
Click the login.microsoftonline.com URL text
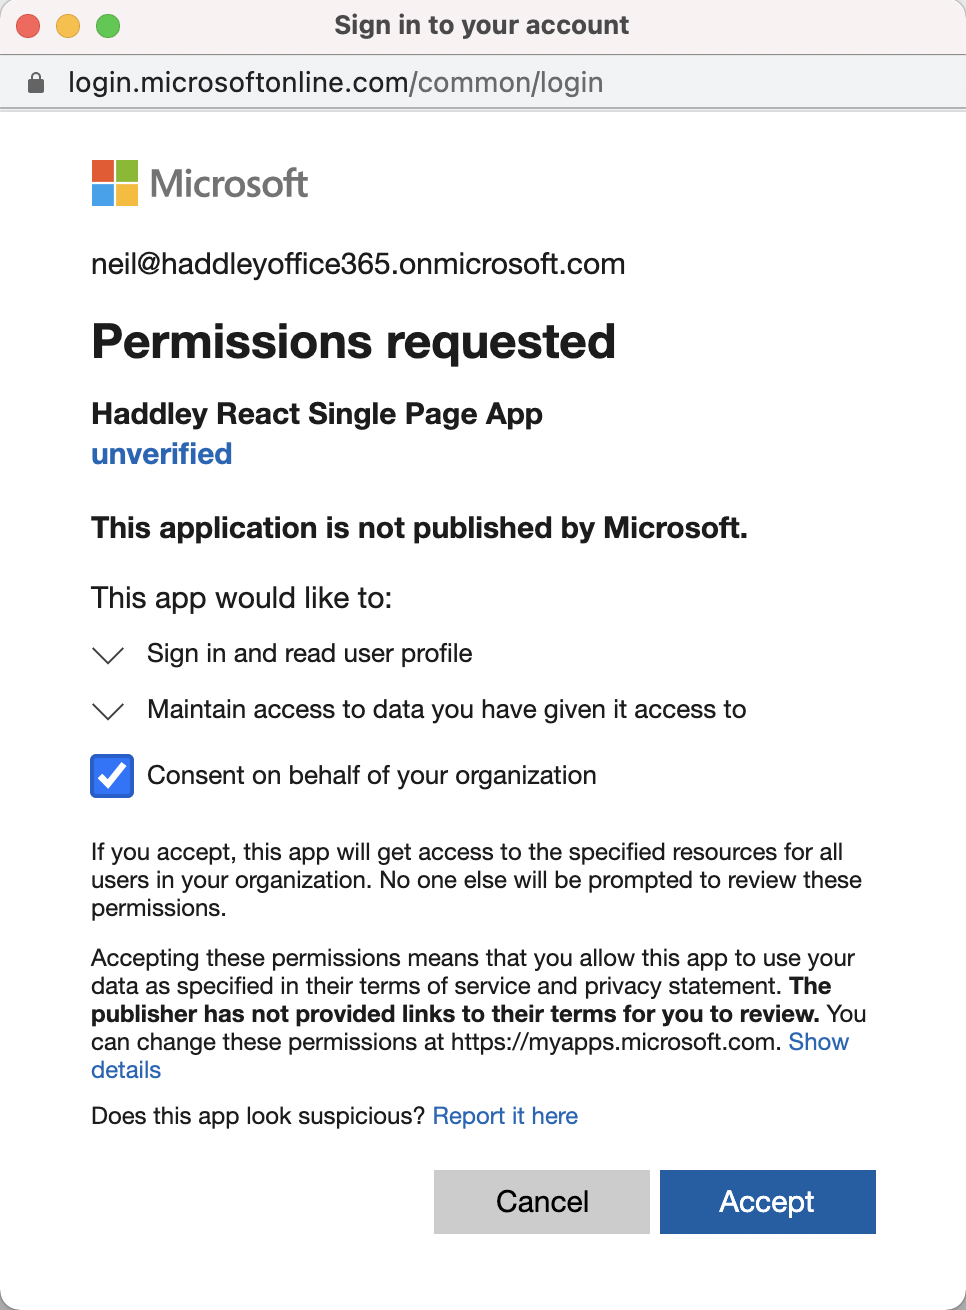pos(335,83)
